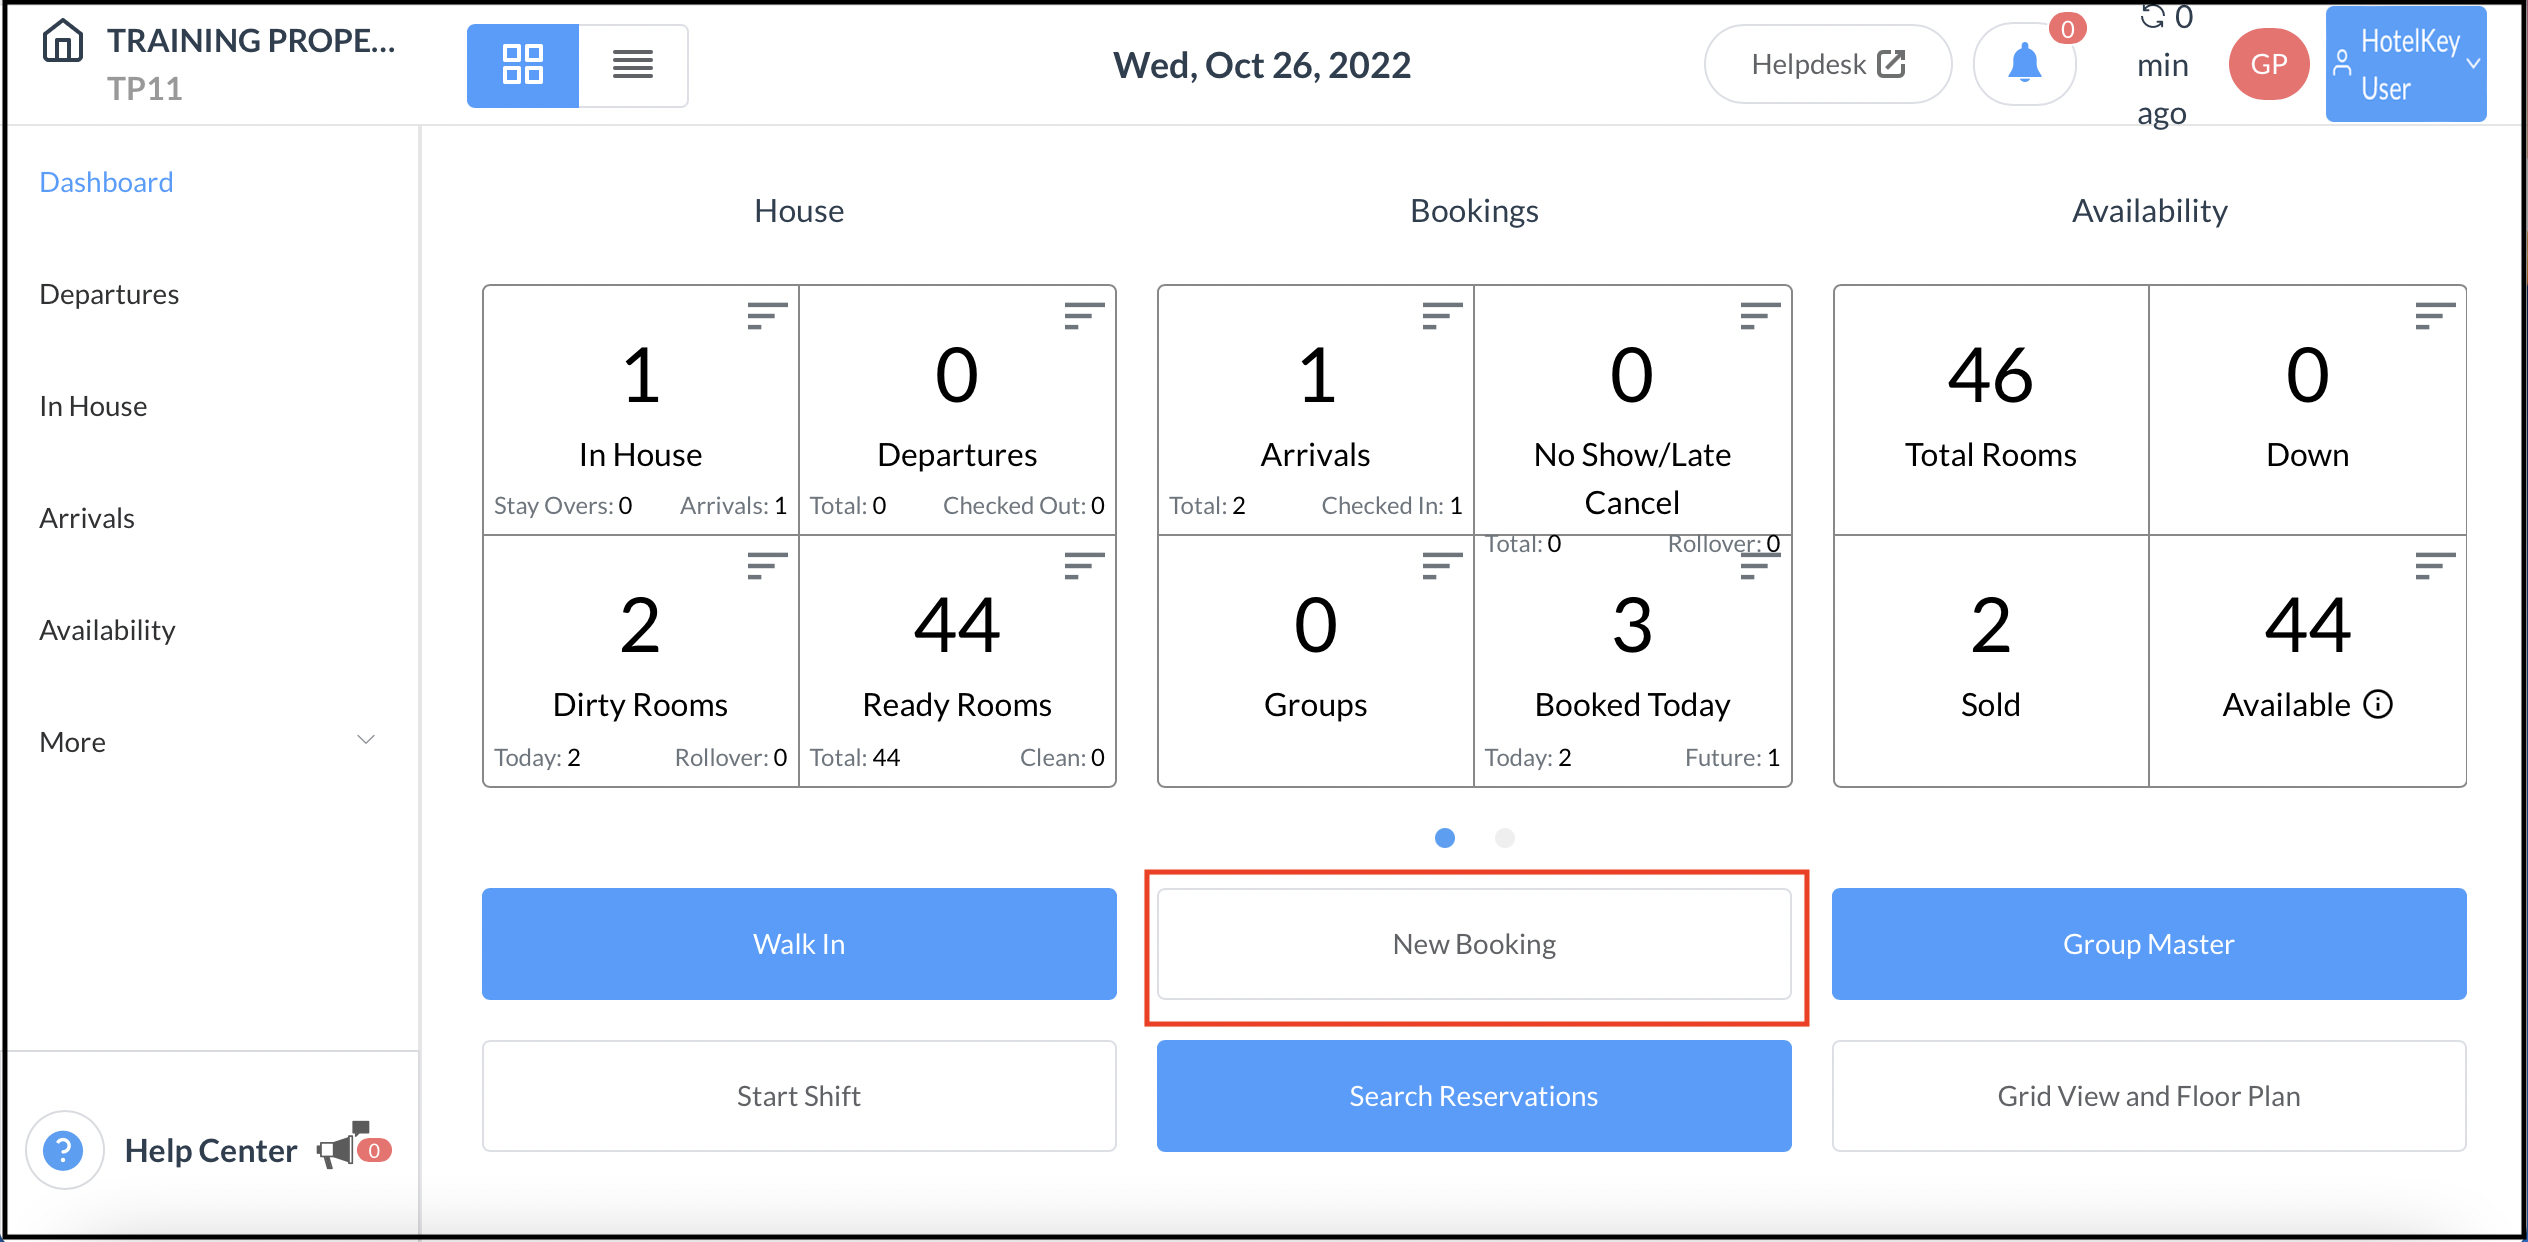The height and width of the screenshot is (1242, 2528).
Task: Click the filter icon on the Arrivals card
Action: pos(1441,317)
